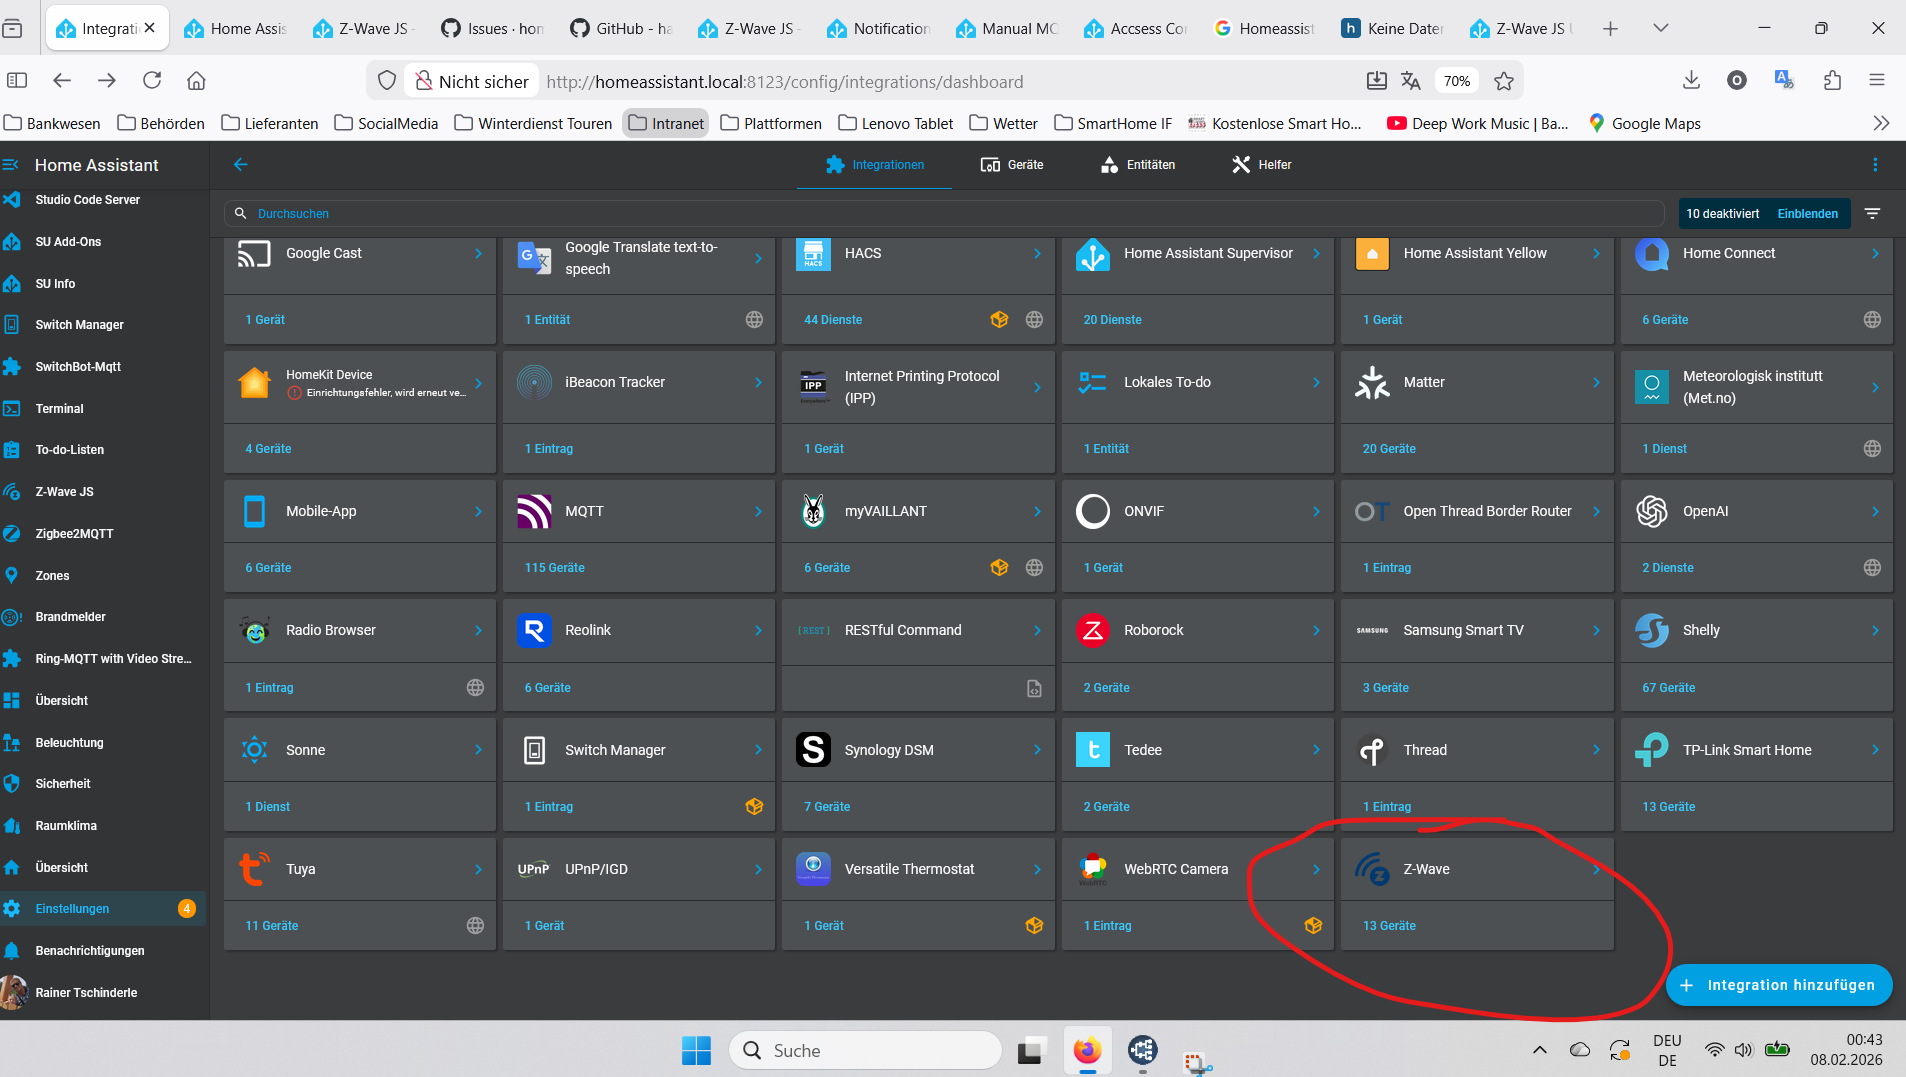Screen dimensions: 1906x1077
Task: Click the Tuya integration logo
Action: [x=255, y=869]
